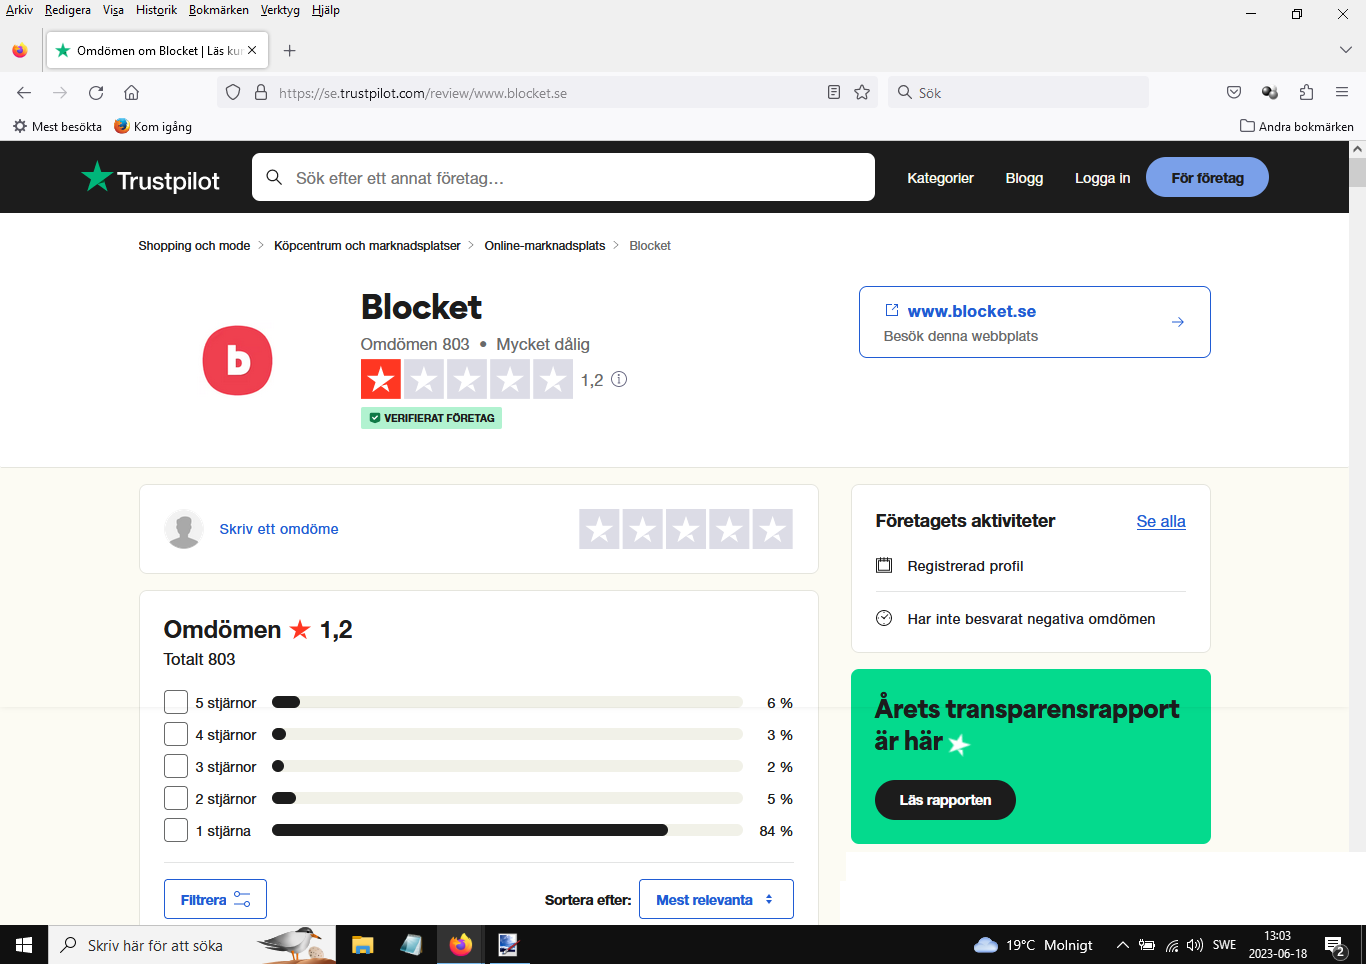This screenshot has width=1366, height=964.
Task: Open the Arkiv menu
Action: tap(19, 10)
